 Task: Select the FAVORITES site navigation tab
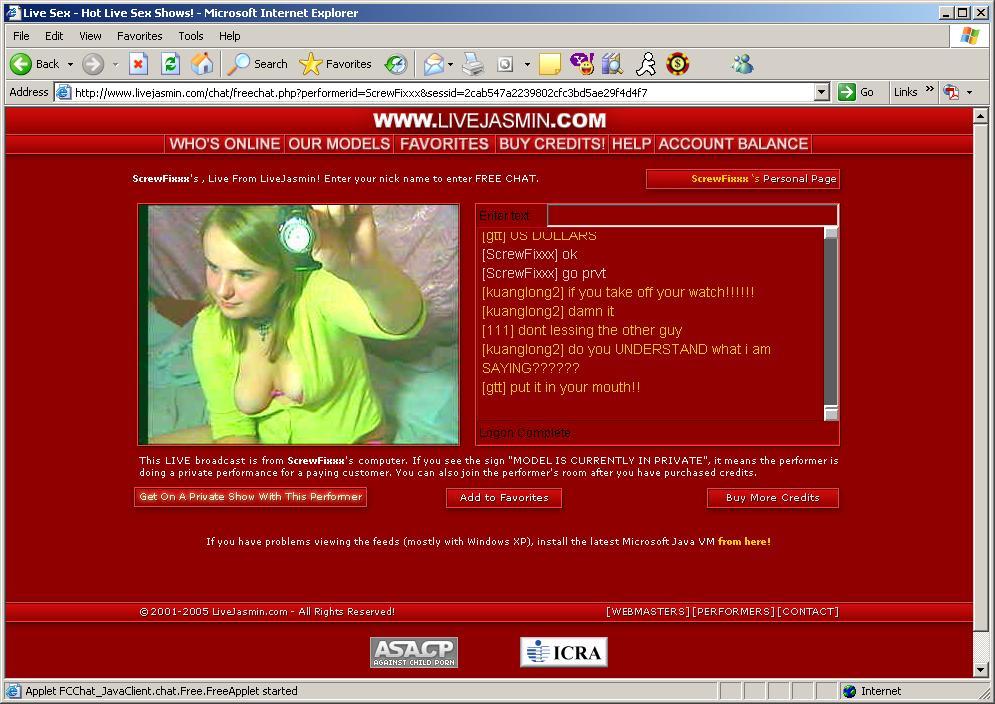[x=444, y=144]
